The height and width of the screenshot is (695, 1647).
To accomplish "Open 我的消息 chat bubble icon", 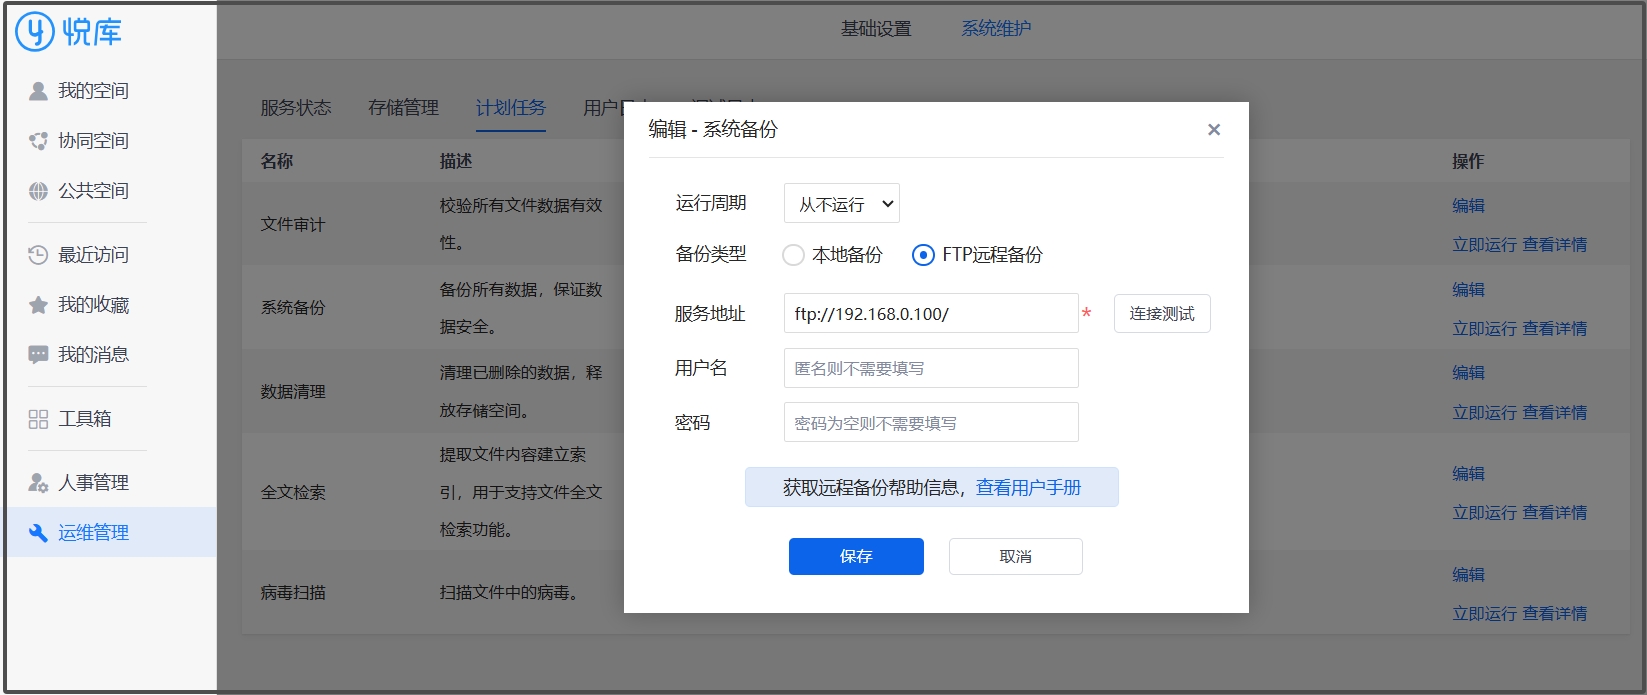I will (x=38, y=355).
